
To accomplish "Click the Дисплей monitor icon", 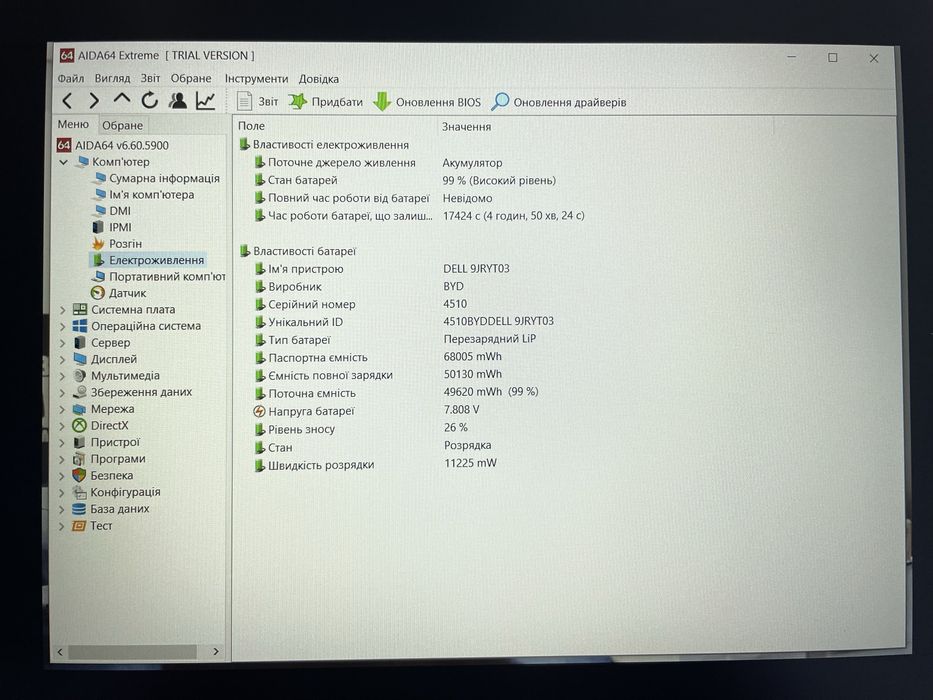I will click(80, 359).
